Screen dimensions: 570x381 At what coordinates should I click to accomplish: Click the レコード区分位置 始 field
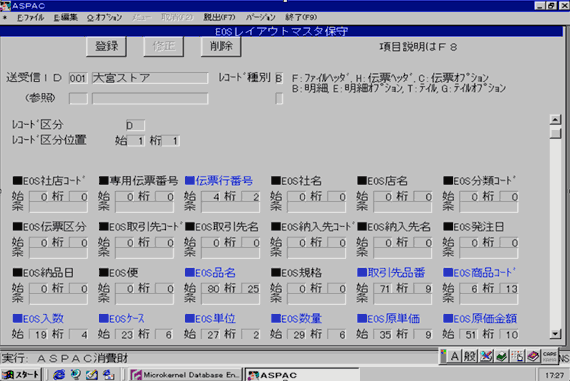(135, 141)
